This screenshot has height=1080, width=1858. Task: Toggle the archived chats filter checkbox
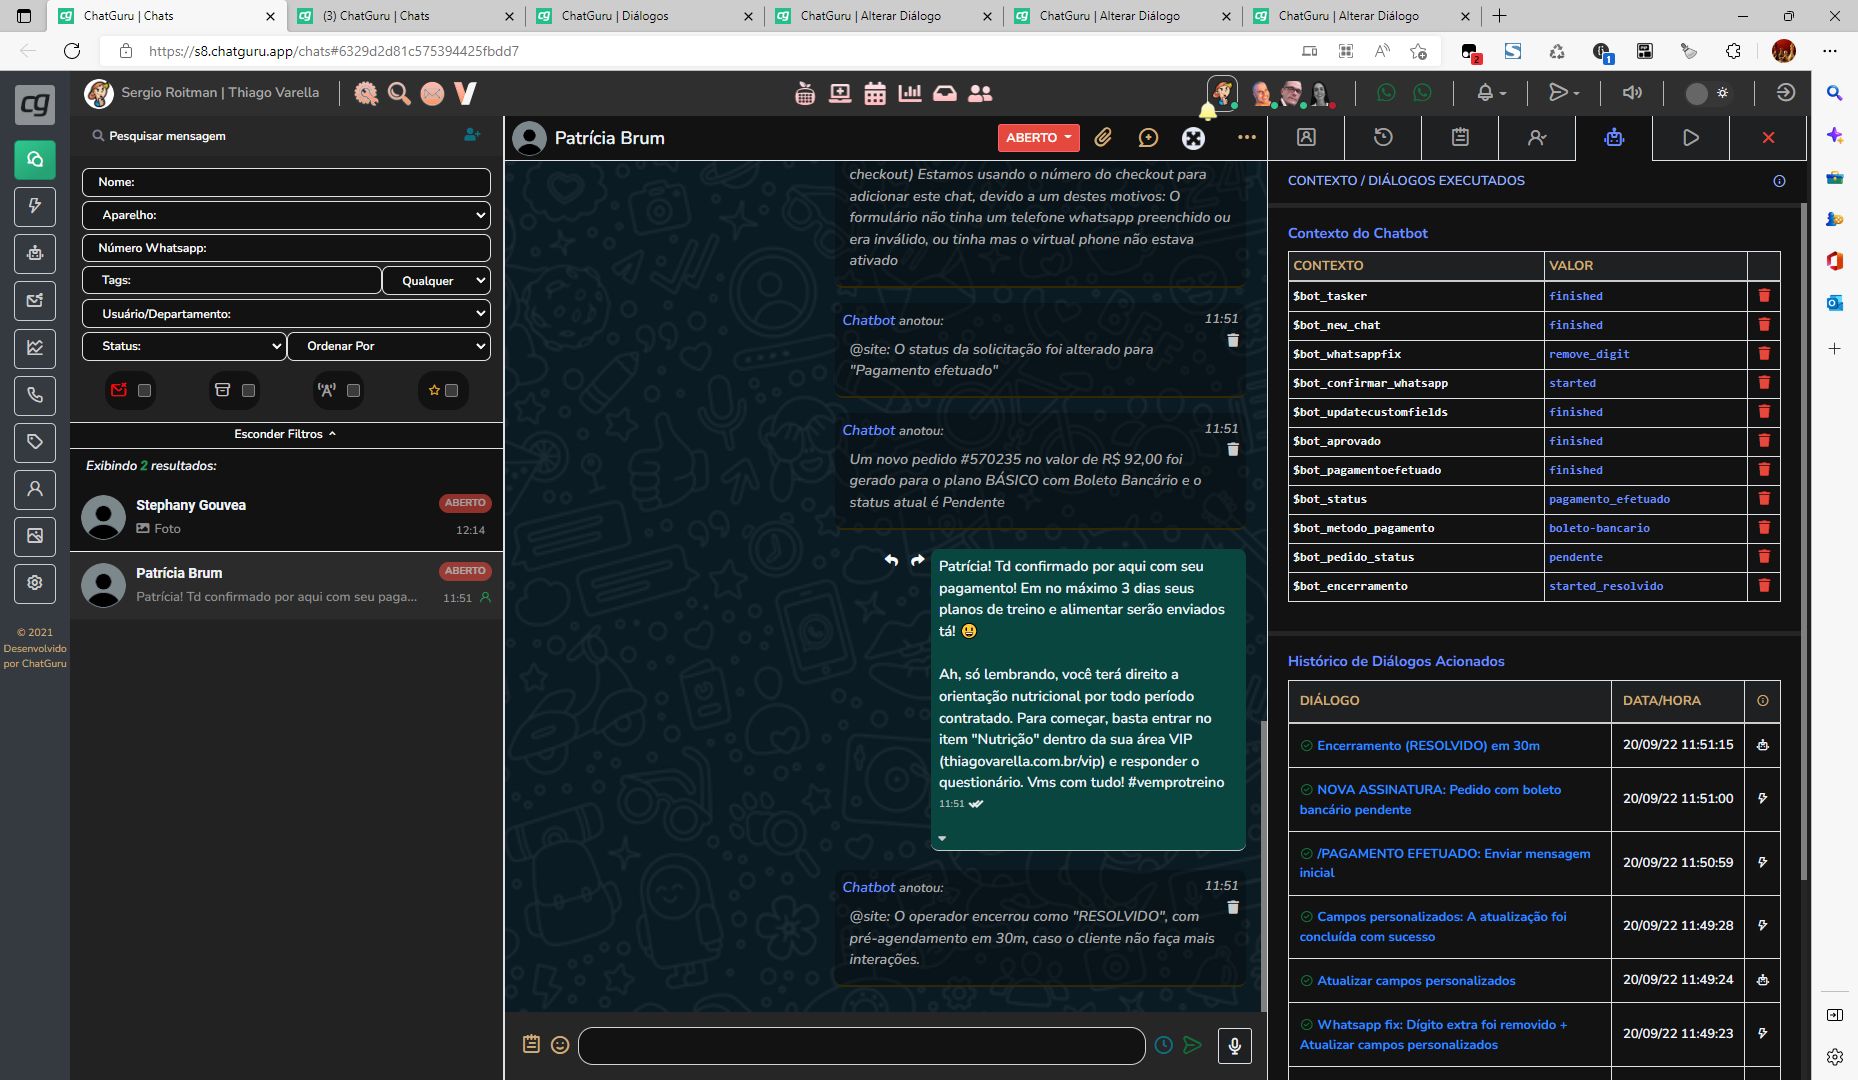pos(249,391)
